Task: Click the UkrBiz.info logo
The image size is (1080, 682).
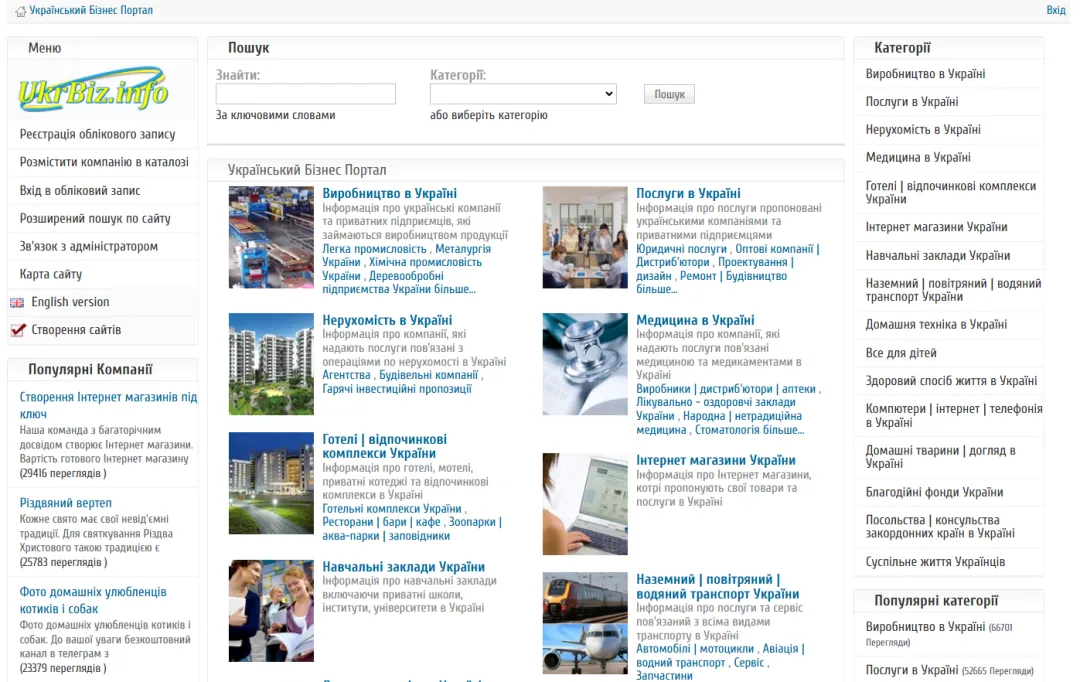Action: 93,90
